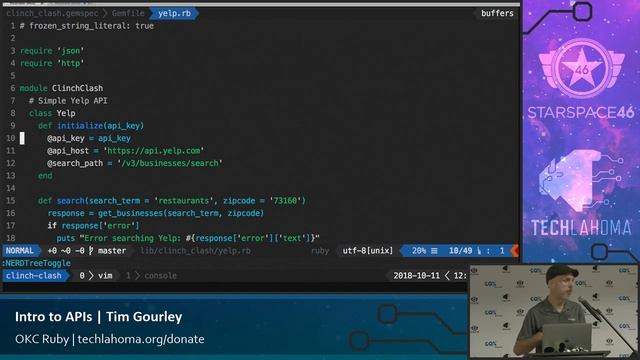640x360 pixels.
Task: Switch to the yelp.rb buffer tab
Action: click(174, 13)
